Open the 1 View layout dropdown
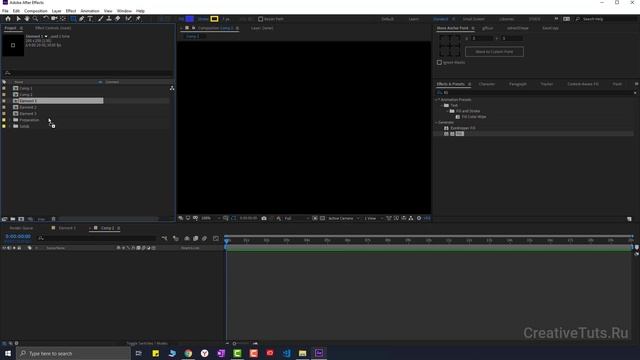This screenshot has height=360, width=640. [373, 218]
